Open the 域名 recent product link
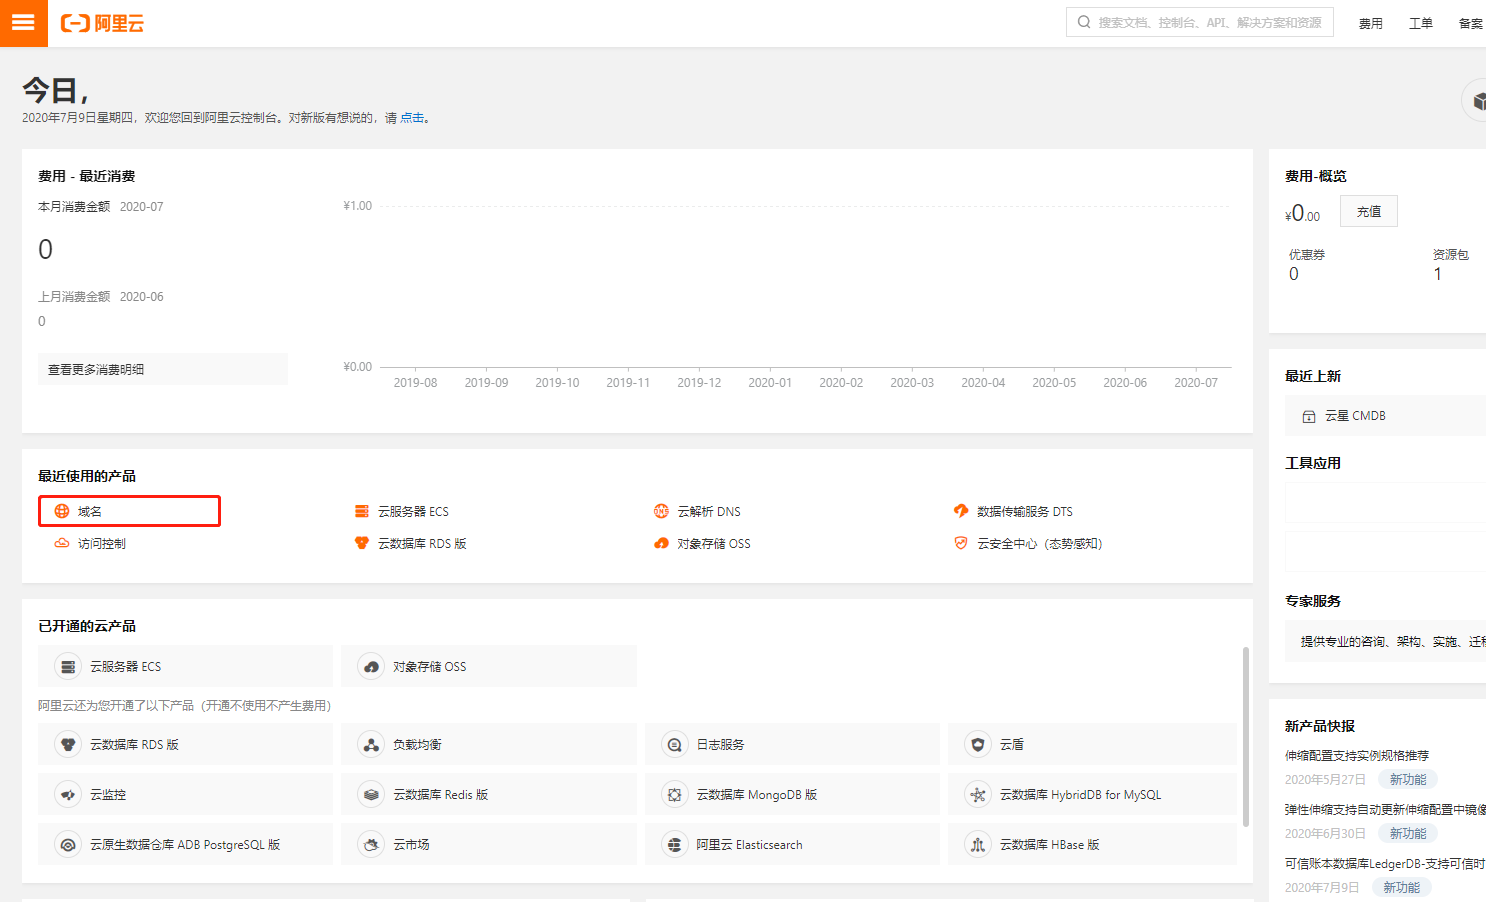The image size is (1486, 902). pos(129,511)
